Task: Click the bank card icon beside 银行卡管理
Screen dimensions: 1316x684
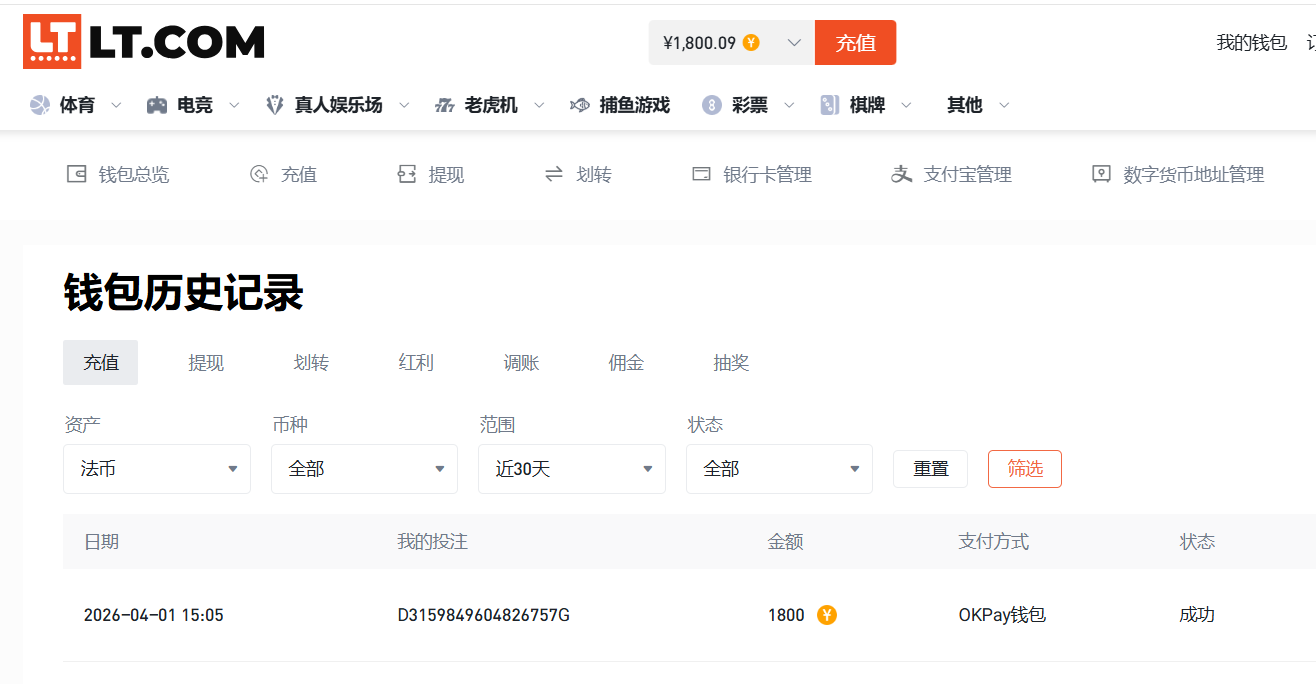Action: click(x=701, y=174)
